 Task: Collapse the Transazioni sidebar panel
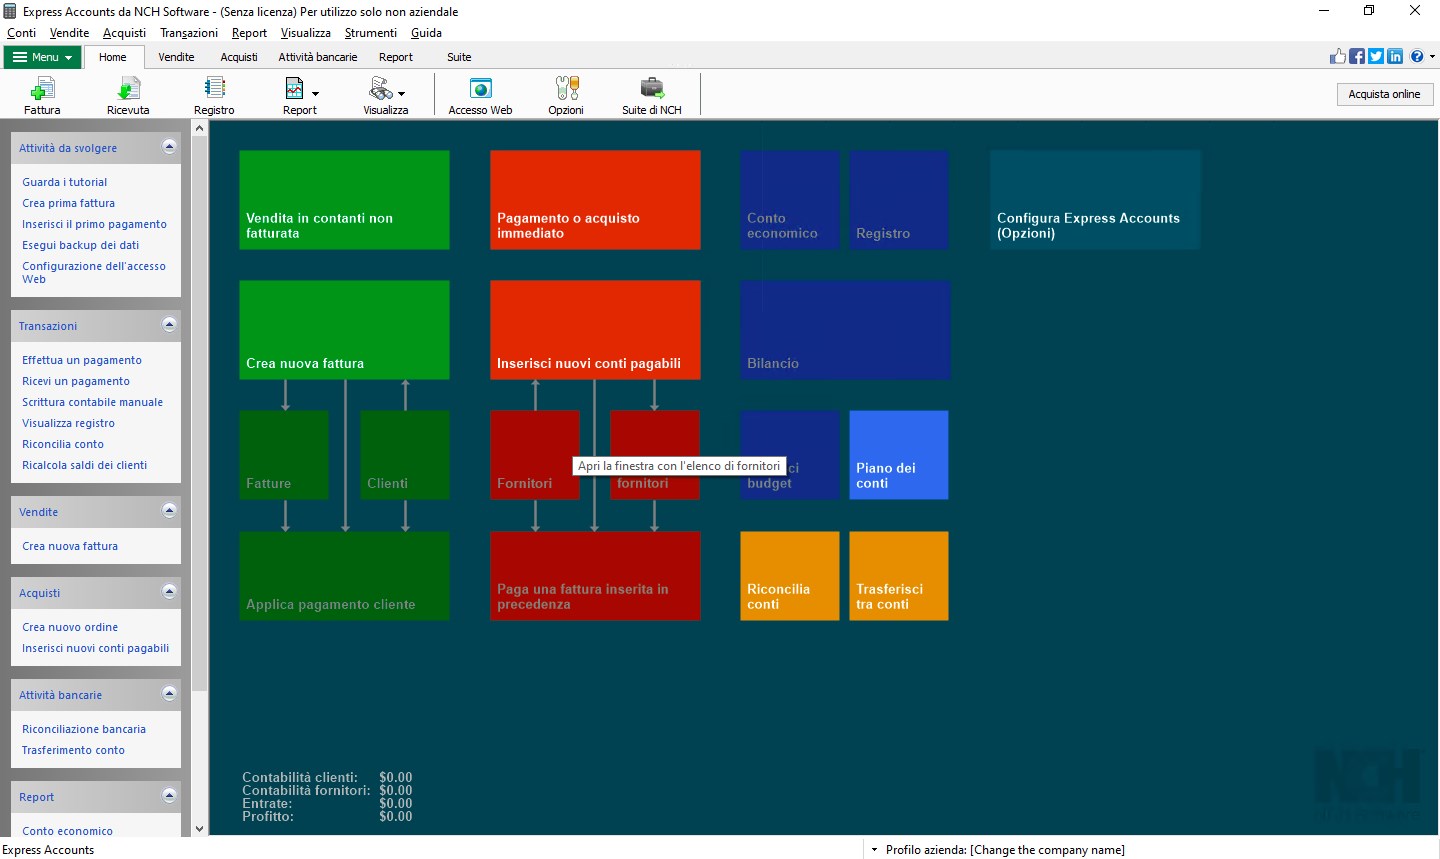(x=169, y=325)
